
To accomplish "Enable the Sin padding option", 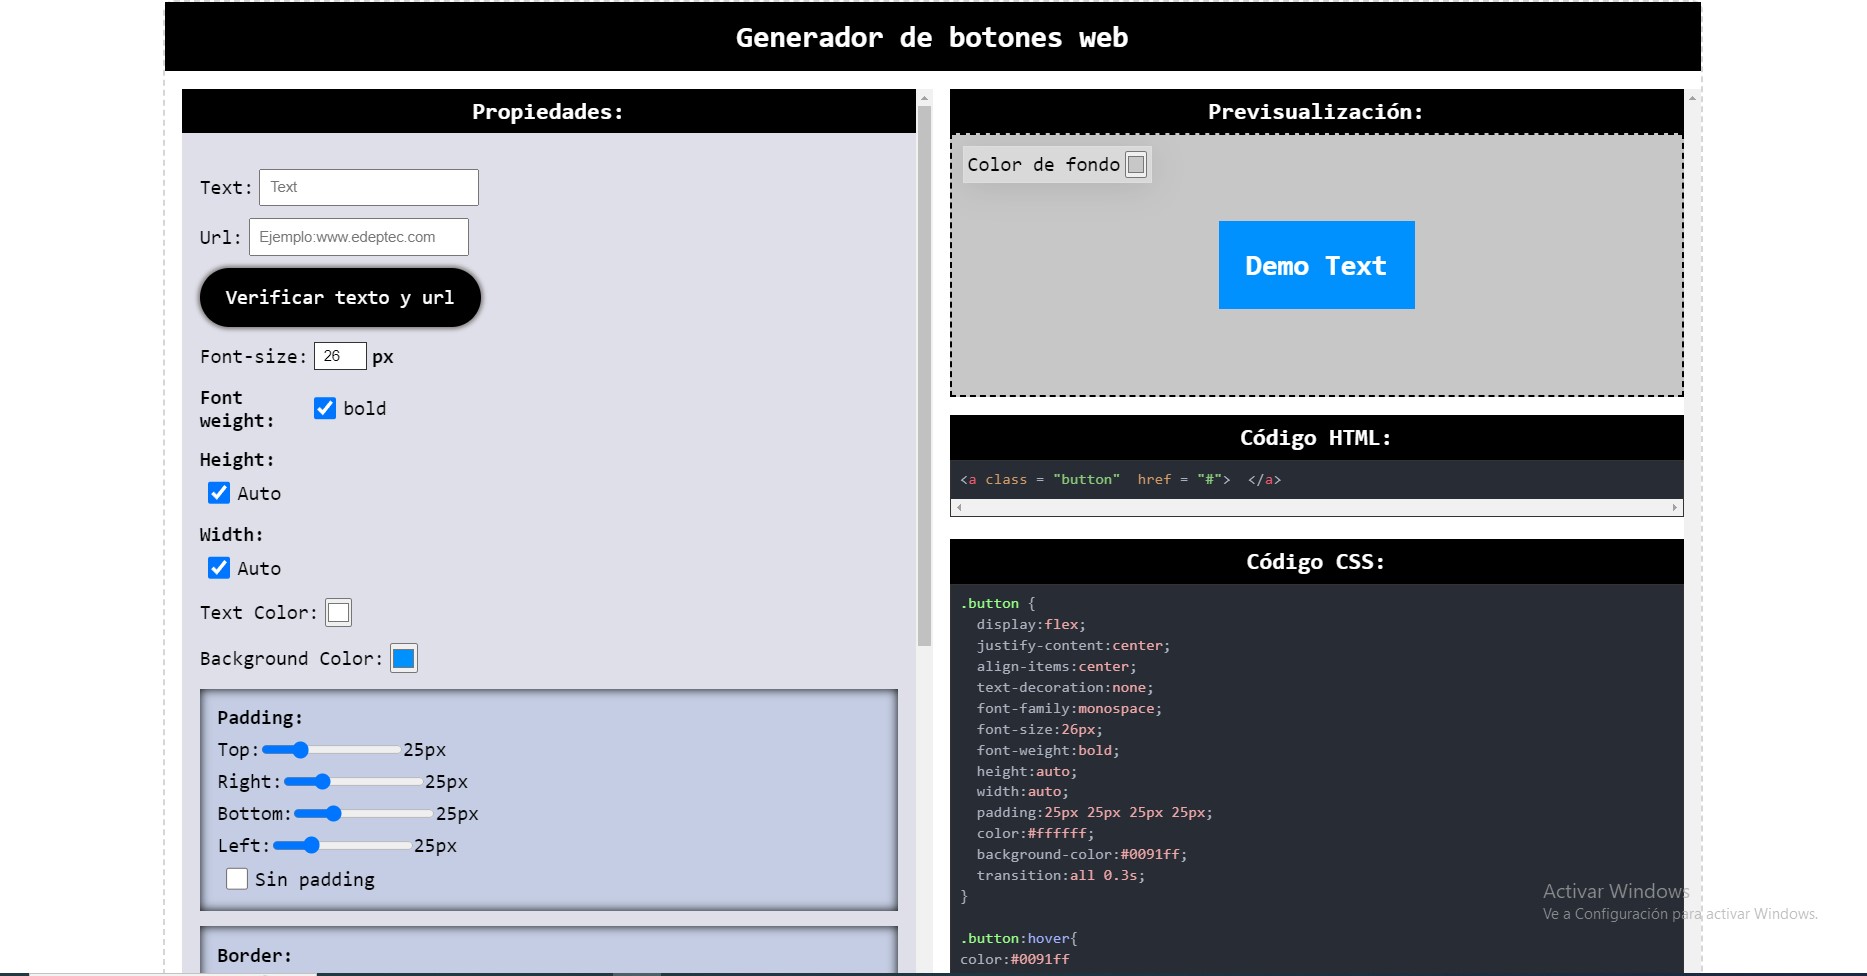I will pos(237,878).
